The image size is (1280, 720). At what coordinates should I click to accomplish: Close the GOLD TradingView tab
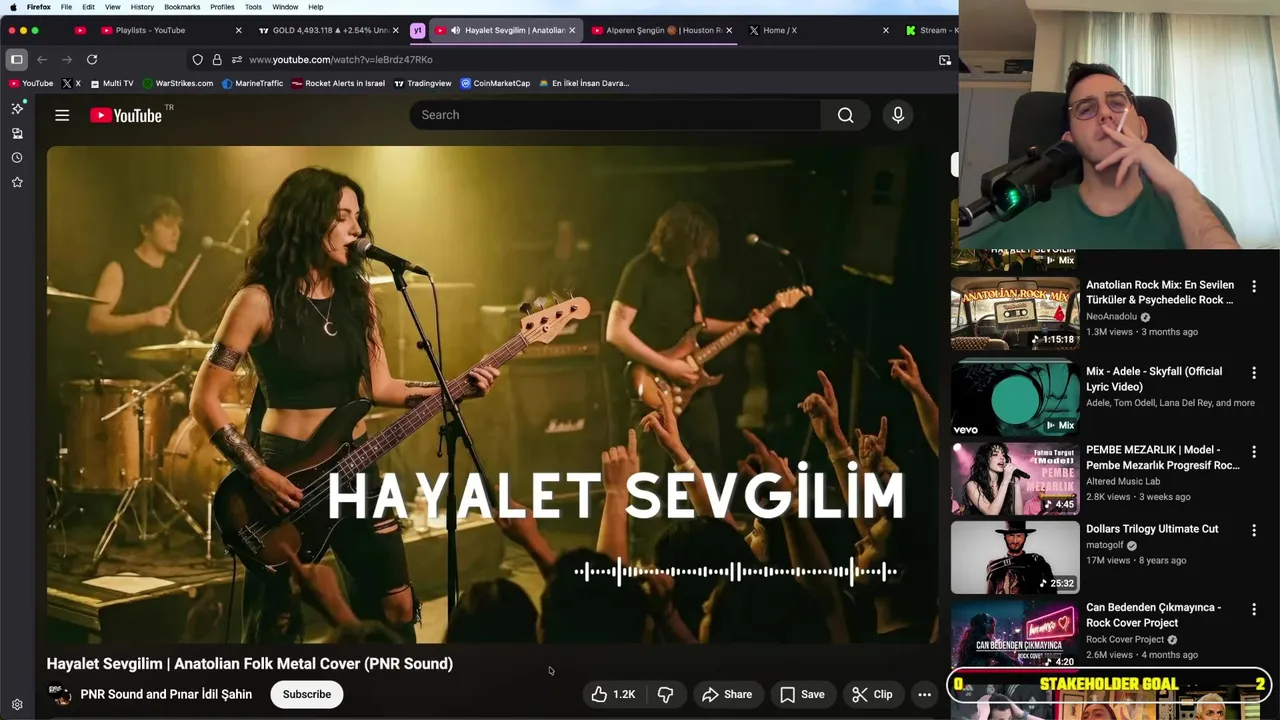[395, 30]
